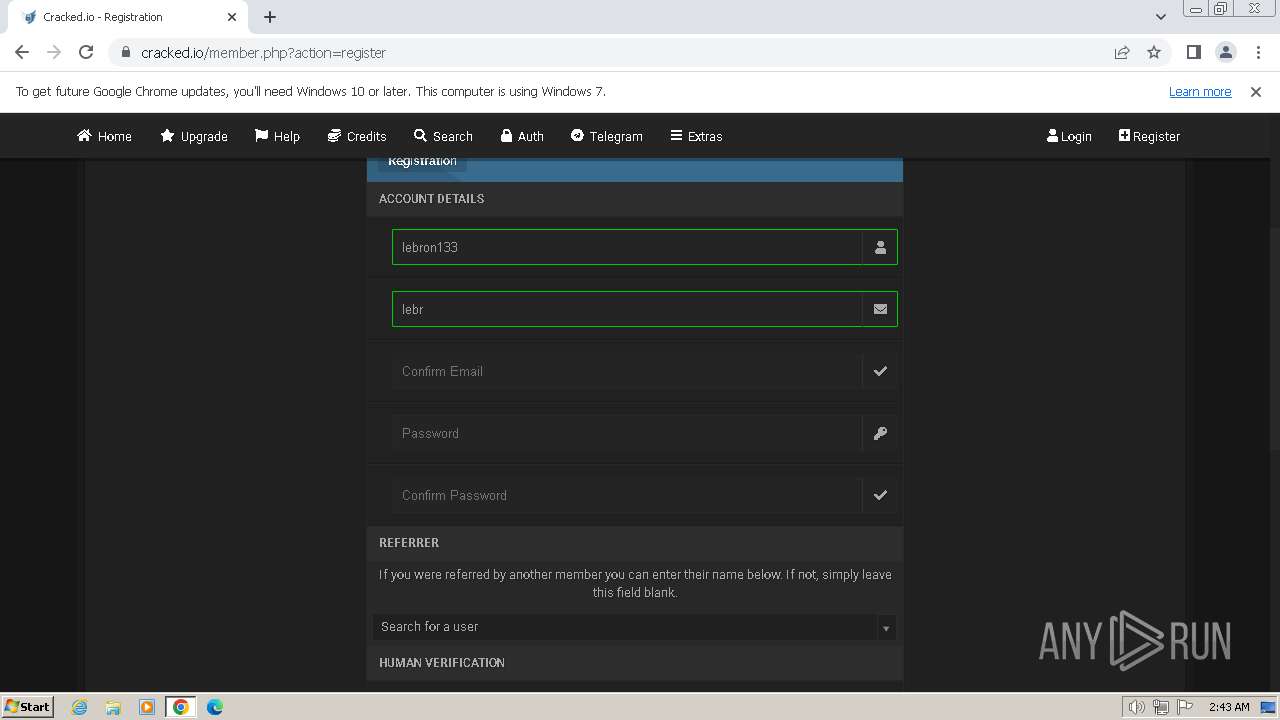Click the Login link

pos(1069,136)
